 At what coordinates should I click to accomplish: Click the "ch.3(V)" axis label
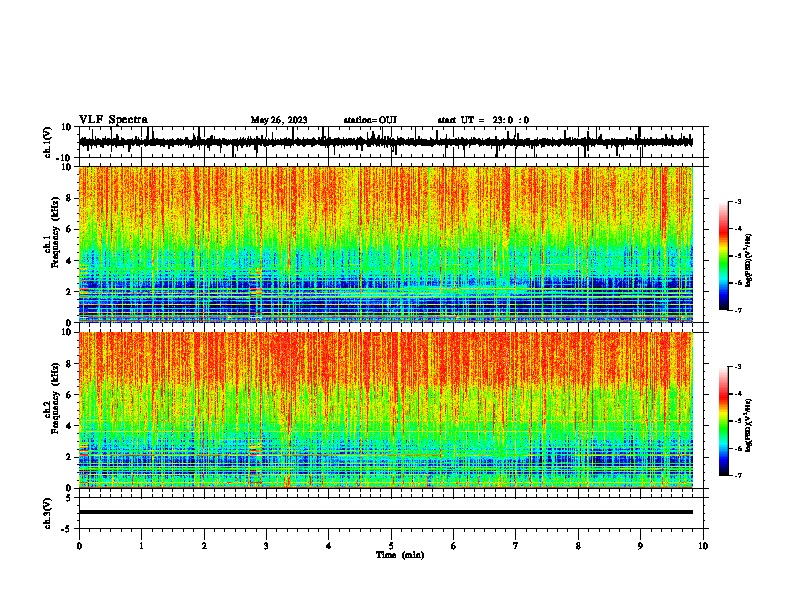pos(48,513)
